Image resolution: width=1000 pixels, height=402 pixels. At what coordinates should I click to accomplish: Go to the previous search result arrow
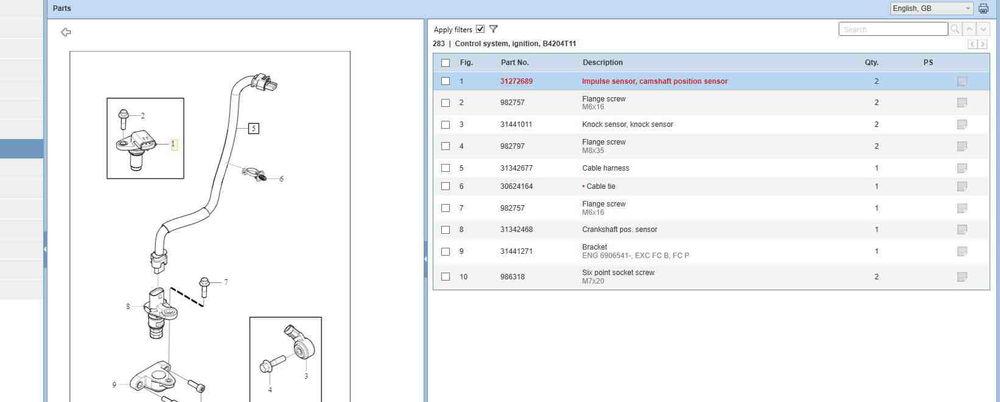tap(970, 30)
